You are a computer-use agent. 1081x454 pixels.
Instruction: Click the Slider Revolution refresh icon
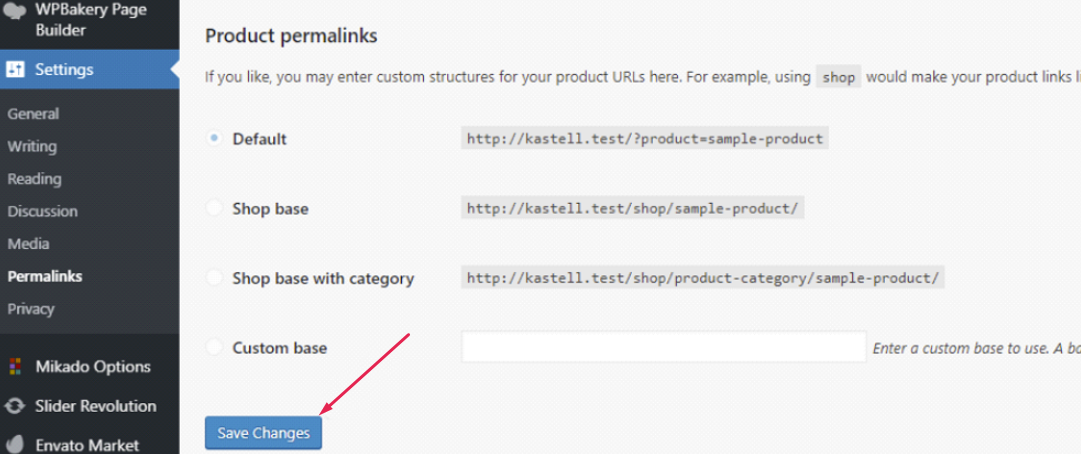tap(15, 406)
